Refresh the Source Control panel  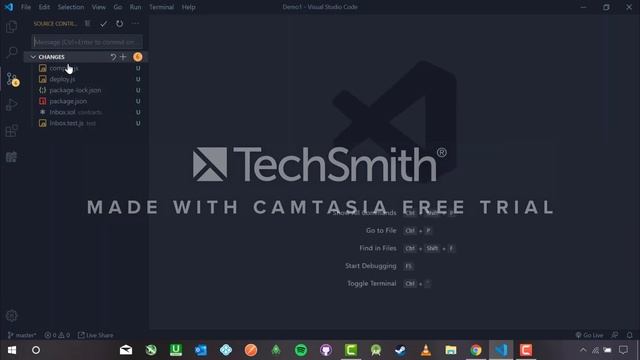(x=120, y=24)
